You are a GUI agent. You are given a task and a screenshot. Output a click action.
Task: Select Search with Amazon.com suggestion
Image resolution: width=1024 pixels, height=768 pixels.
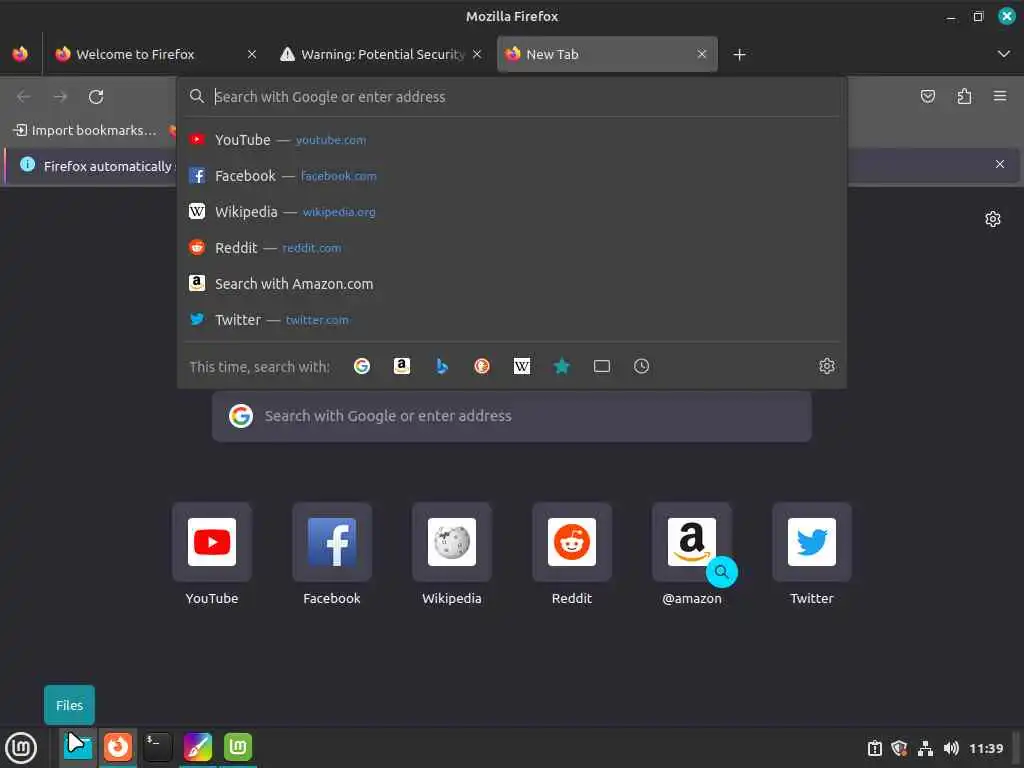pyautogui.click(x=512, y=283)
